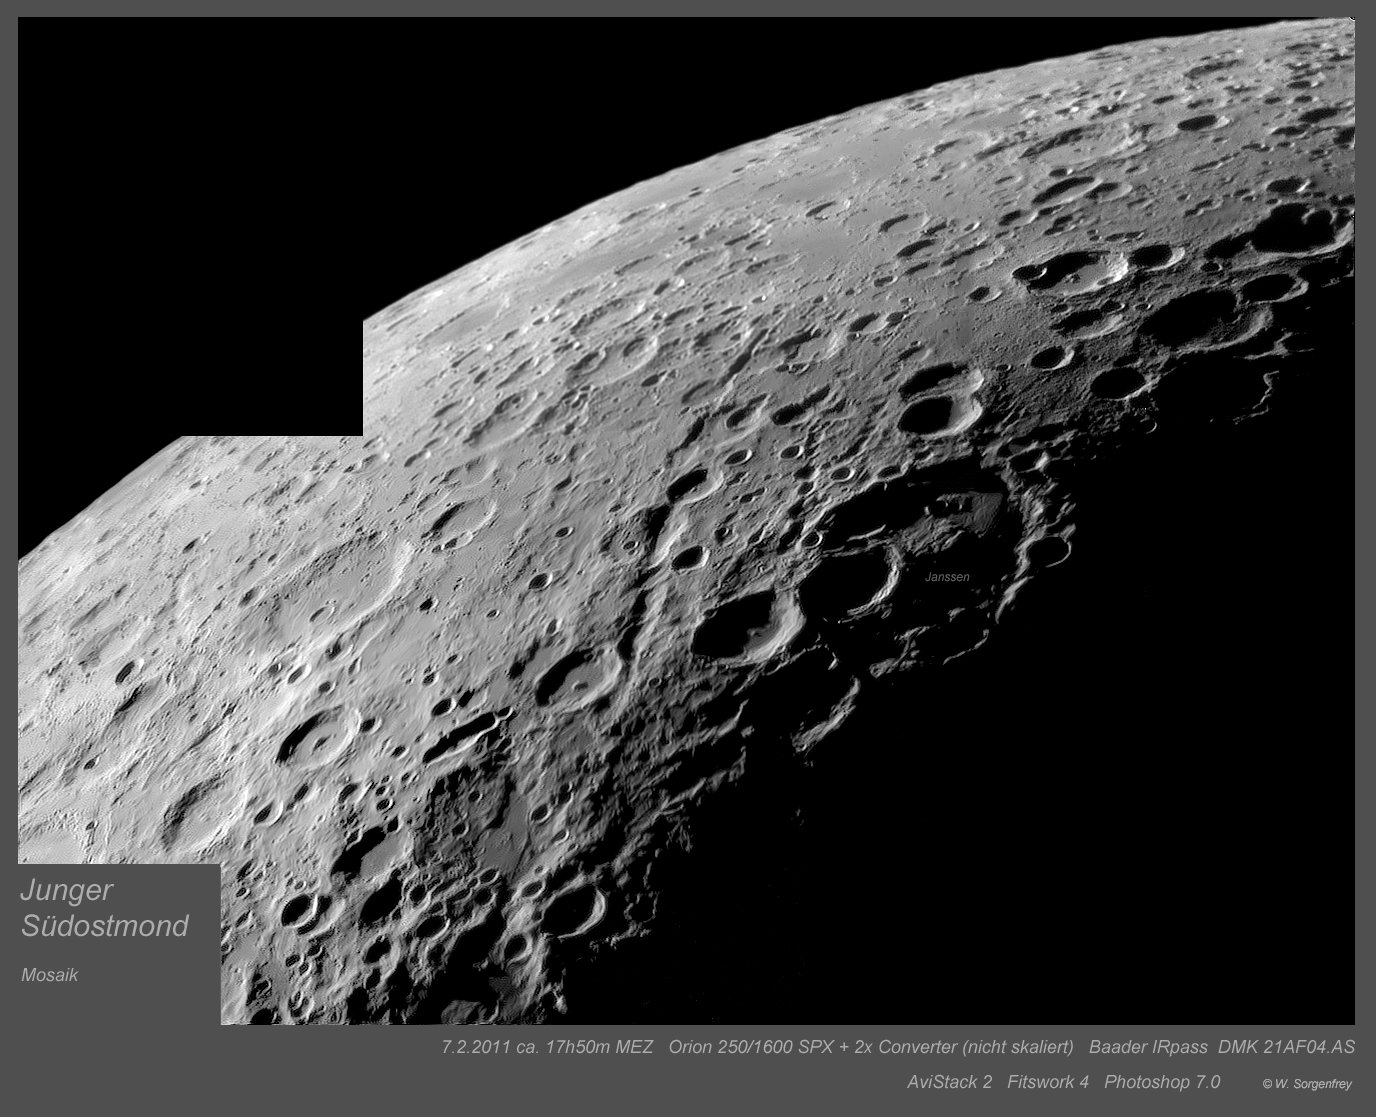
Task: Click the 'Janssen' crater label
Action: [947, 577]
